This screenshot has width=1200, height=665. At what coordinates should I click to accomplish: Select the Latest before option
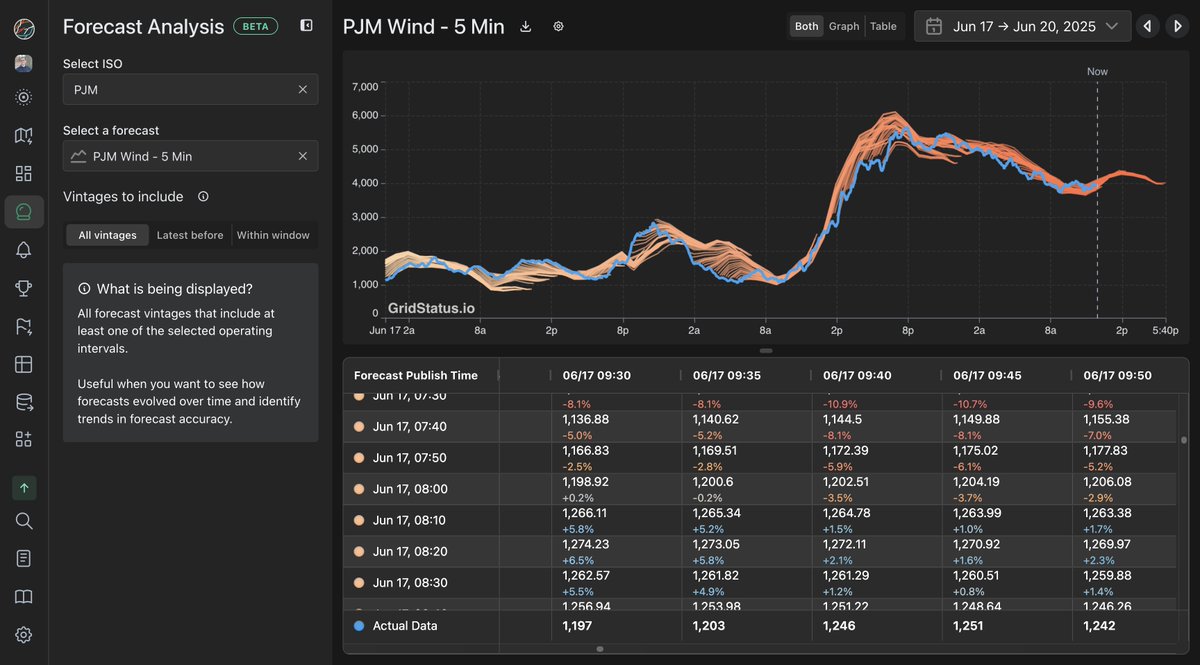click(190, 235)
